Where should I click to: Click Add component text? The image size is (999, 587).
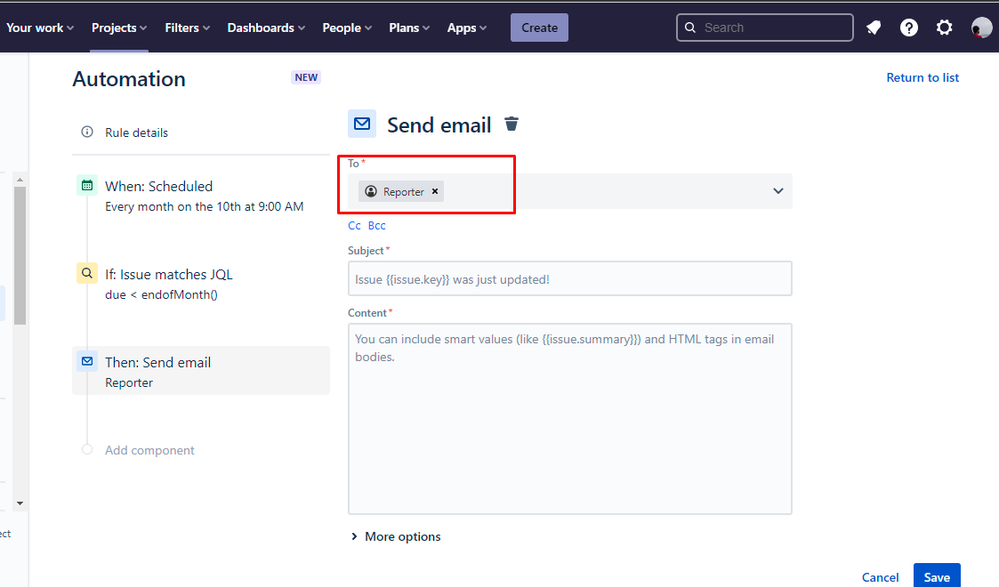tap(150, 450)
